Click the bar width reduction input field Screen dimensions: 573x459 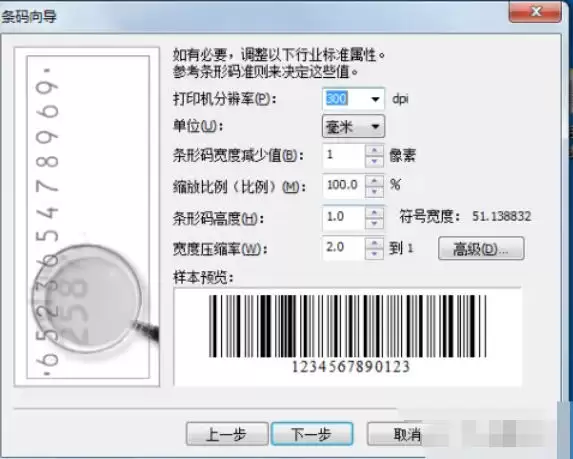(344, 156)
